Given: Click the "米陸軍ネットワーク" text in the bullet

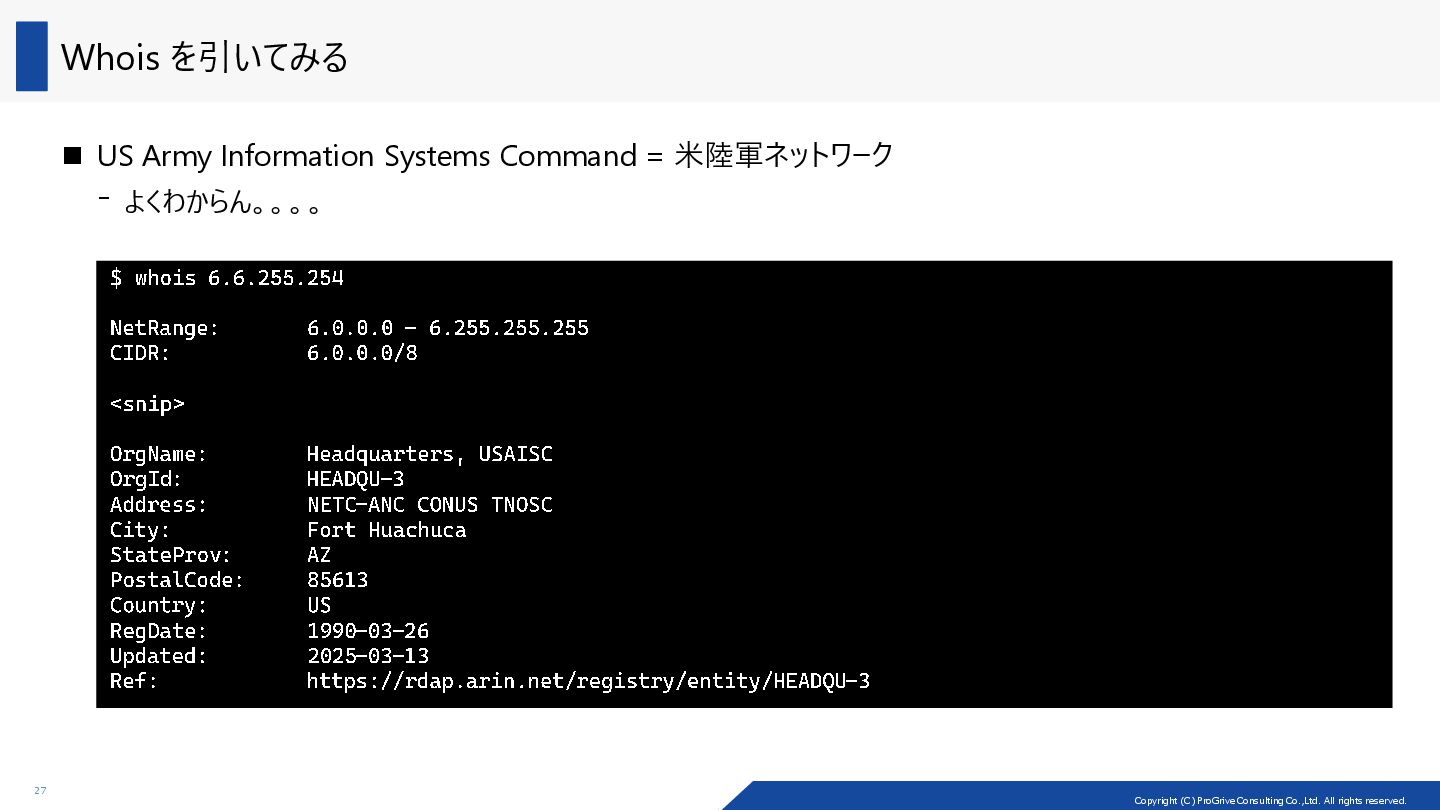Looking at the screenshot, I should coord(784,156).
